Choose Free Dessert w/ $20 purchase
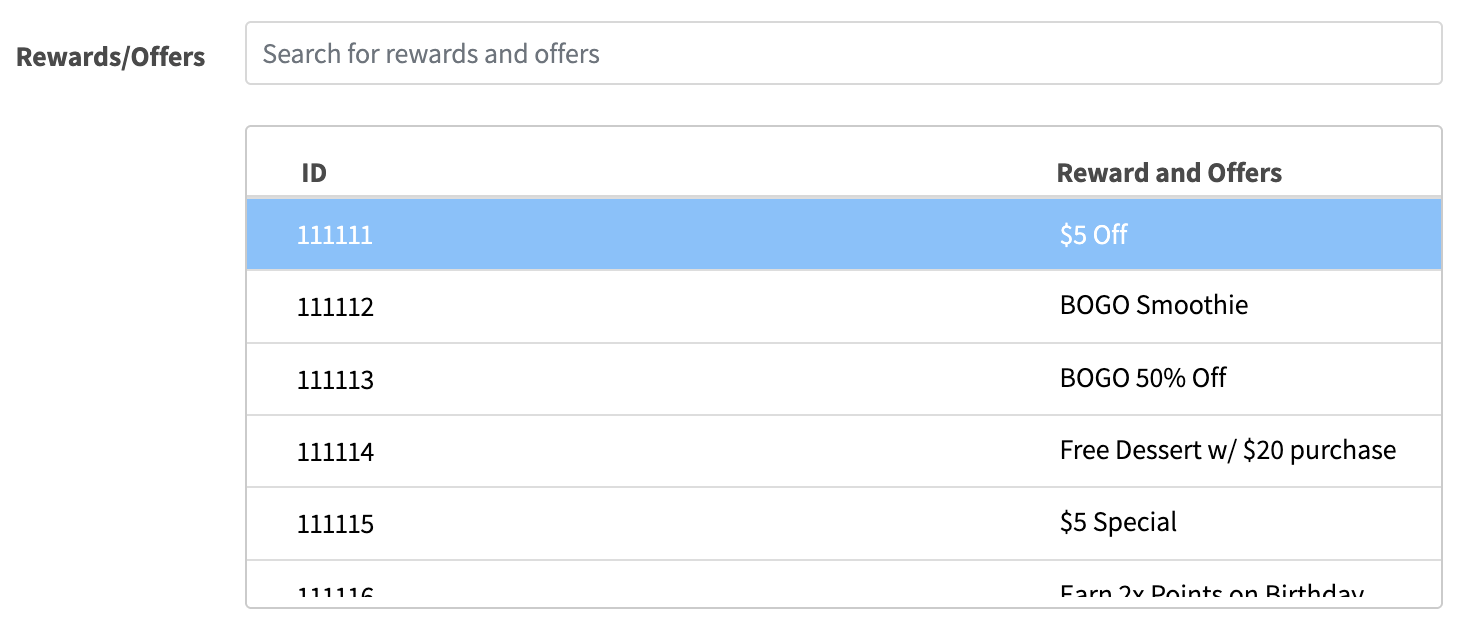 [x=1227, y=451]
